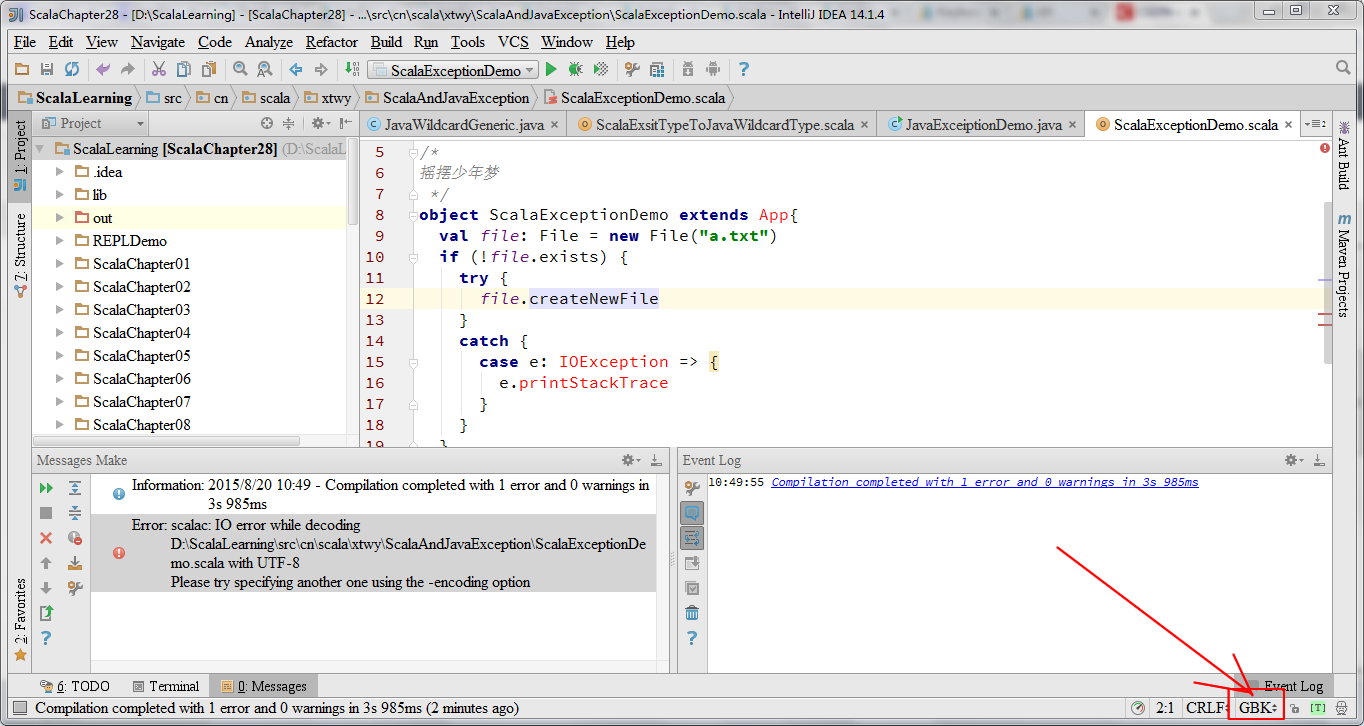Close the ScalaExceptionDemo.scala tab
Viewport: 1364px width, 726px height.
(1290, 125)
